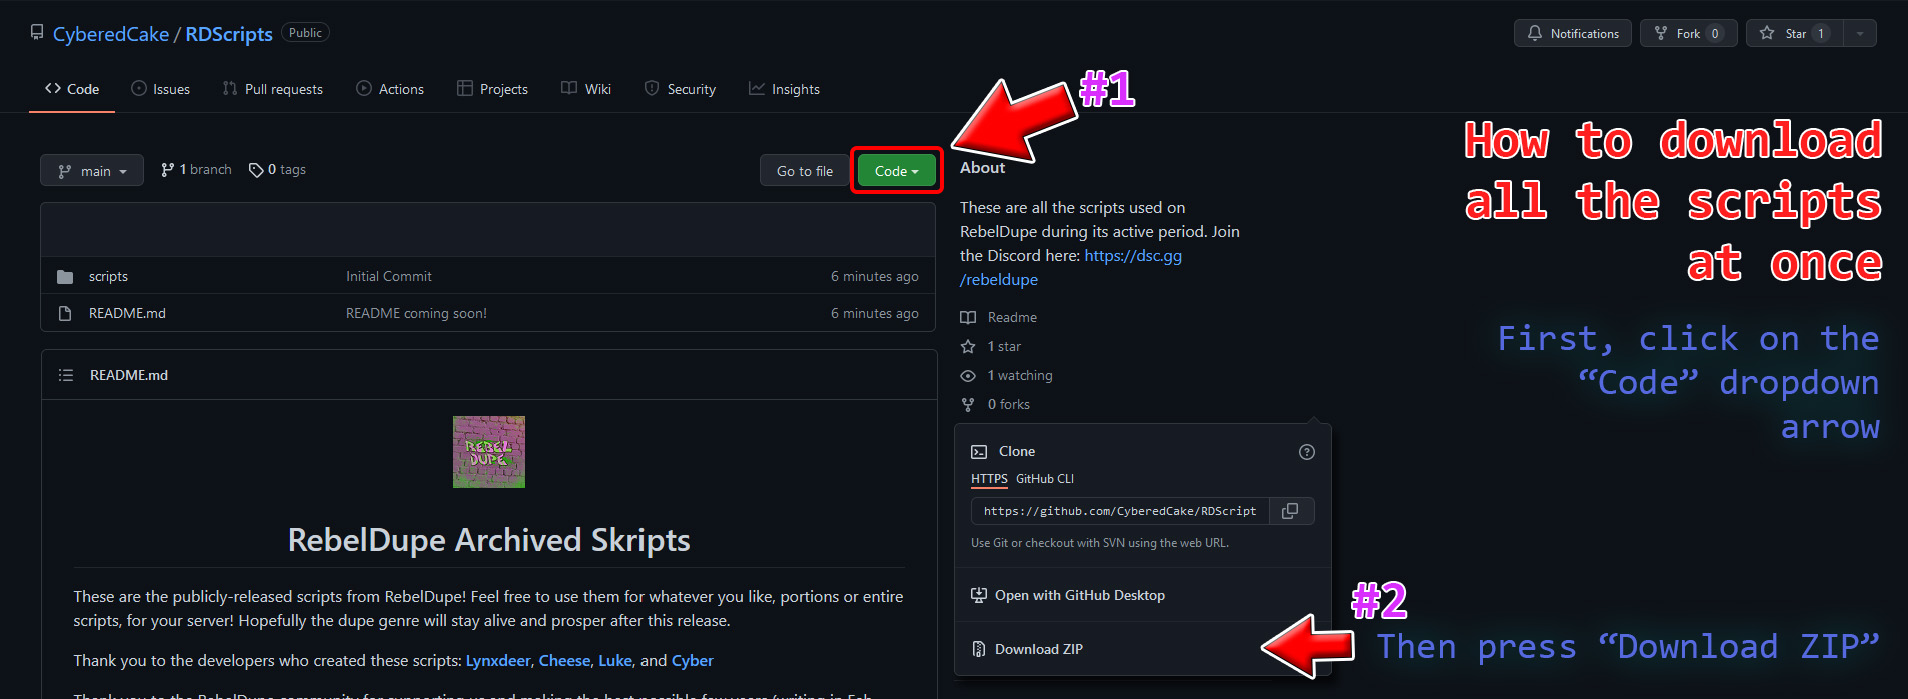Open the Actions tab
1908x699 pixels.
390,89
